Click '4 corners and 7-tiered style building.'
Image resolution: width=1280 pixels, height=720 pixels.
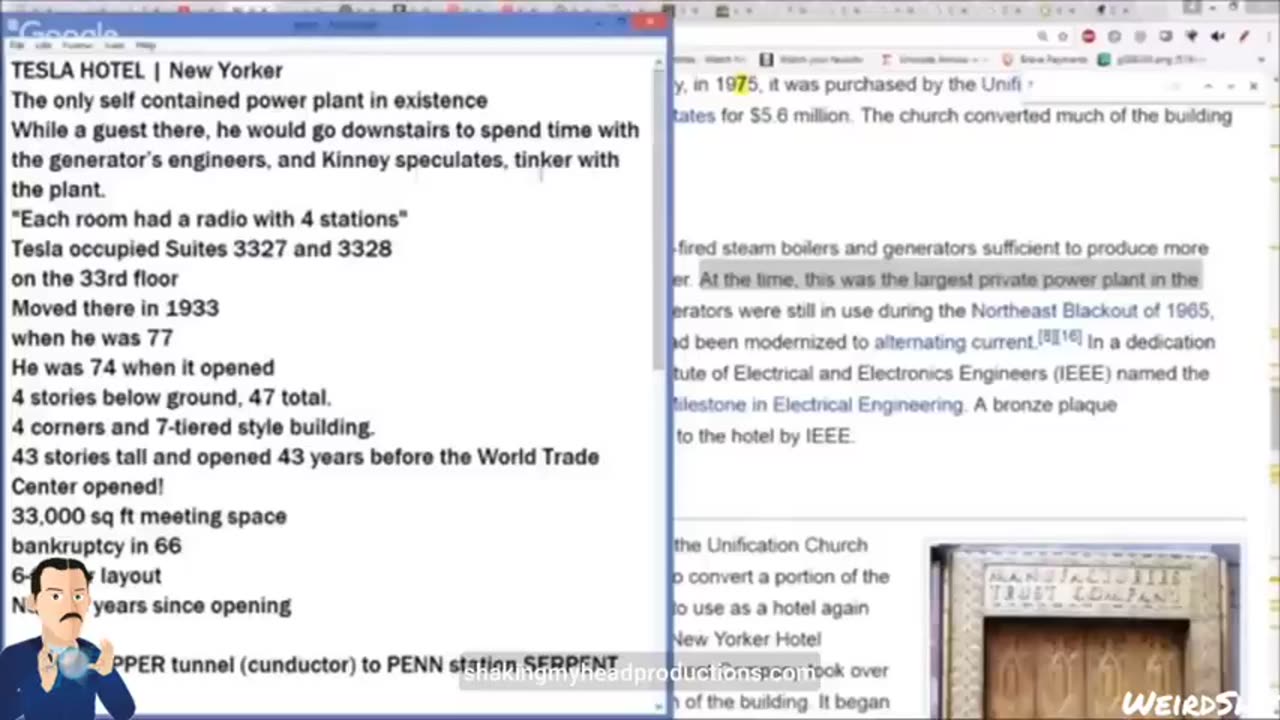(x=193, y=427)
